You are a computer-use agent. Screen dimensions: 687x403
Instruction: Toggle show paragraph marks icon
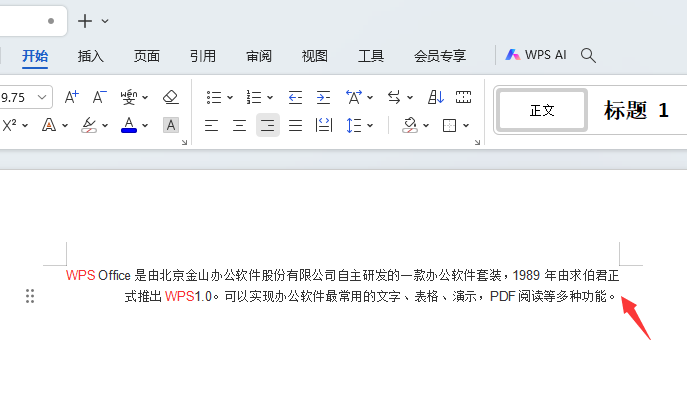coord(464,97)
